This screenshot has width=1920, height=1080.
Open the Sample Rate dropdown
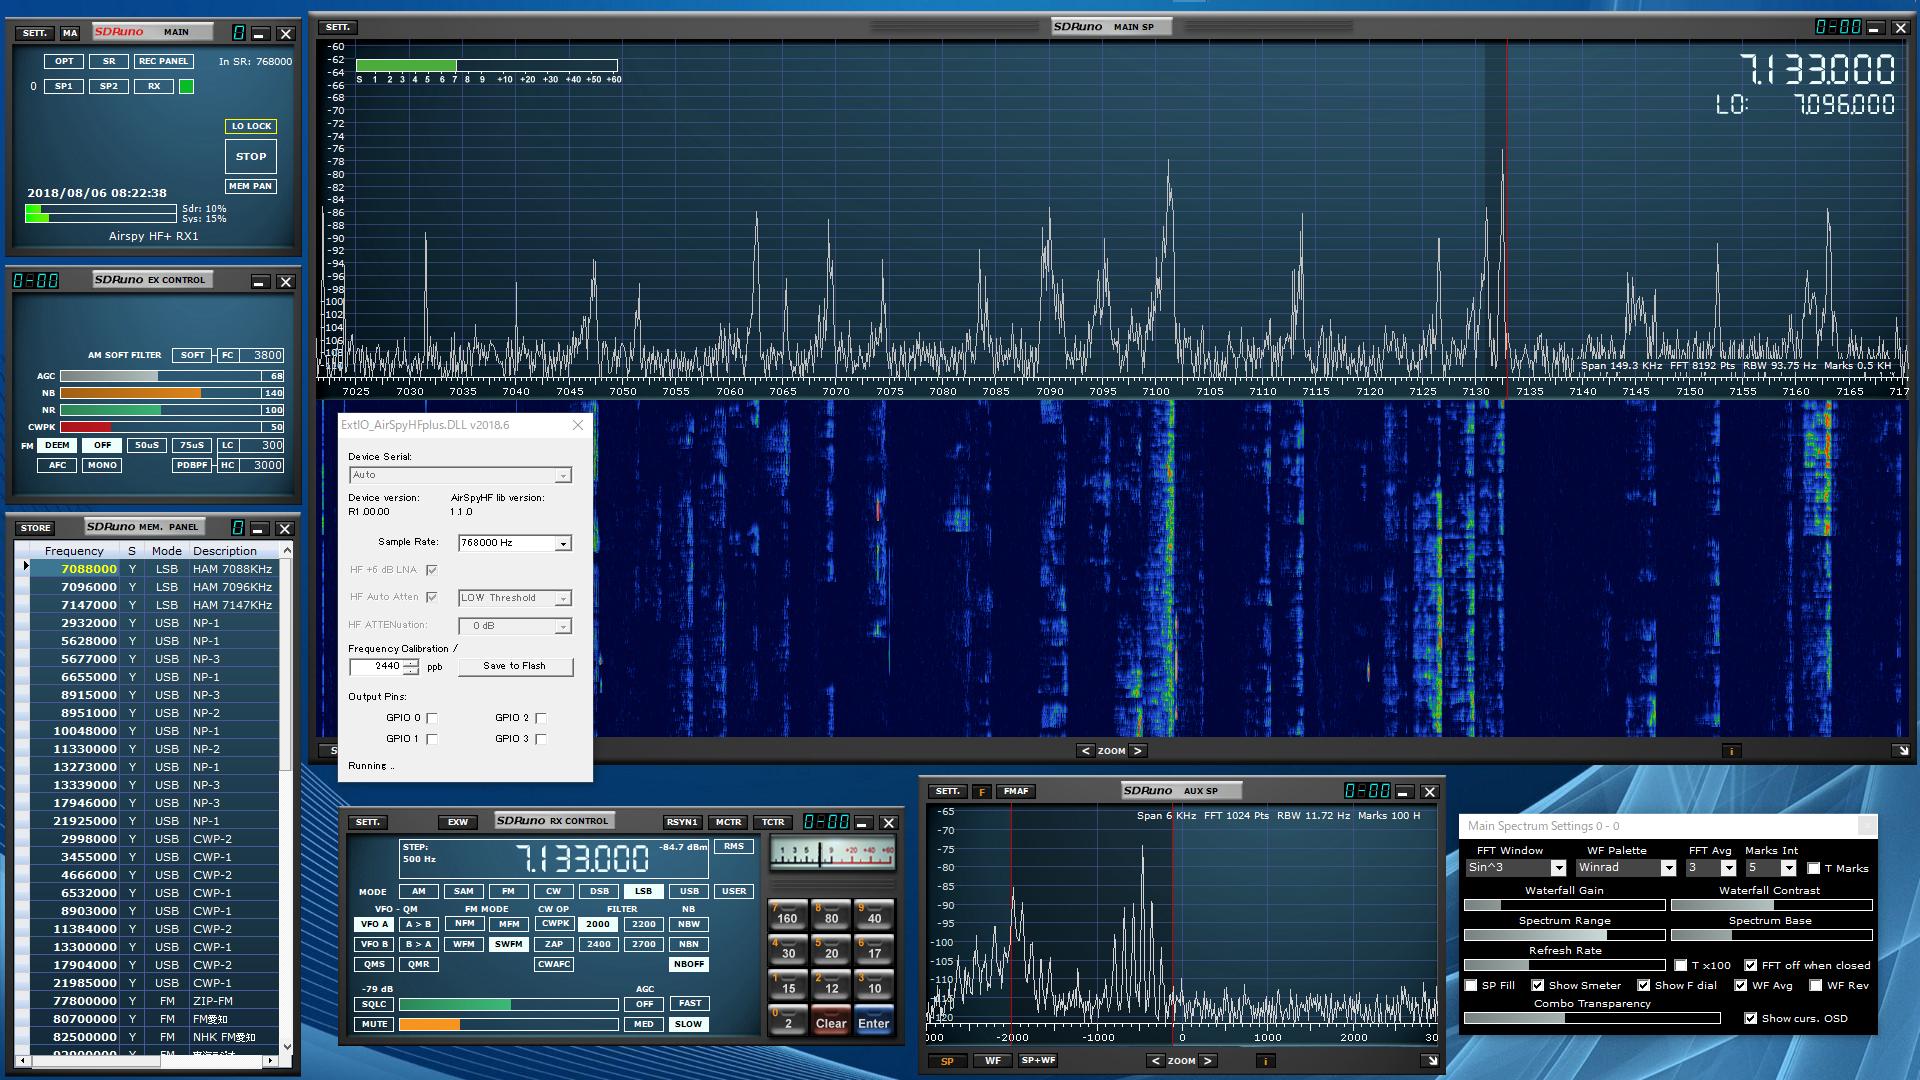tap(563, 543)
